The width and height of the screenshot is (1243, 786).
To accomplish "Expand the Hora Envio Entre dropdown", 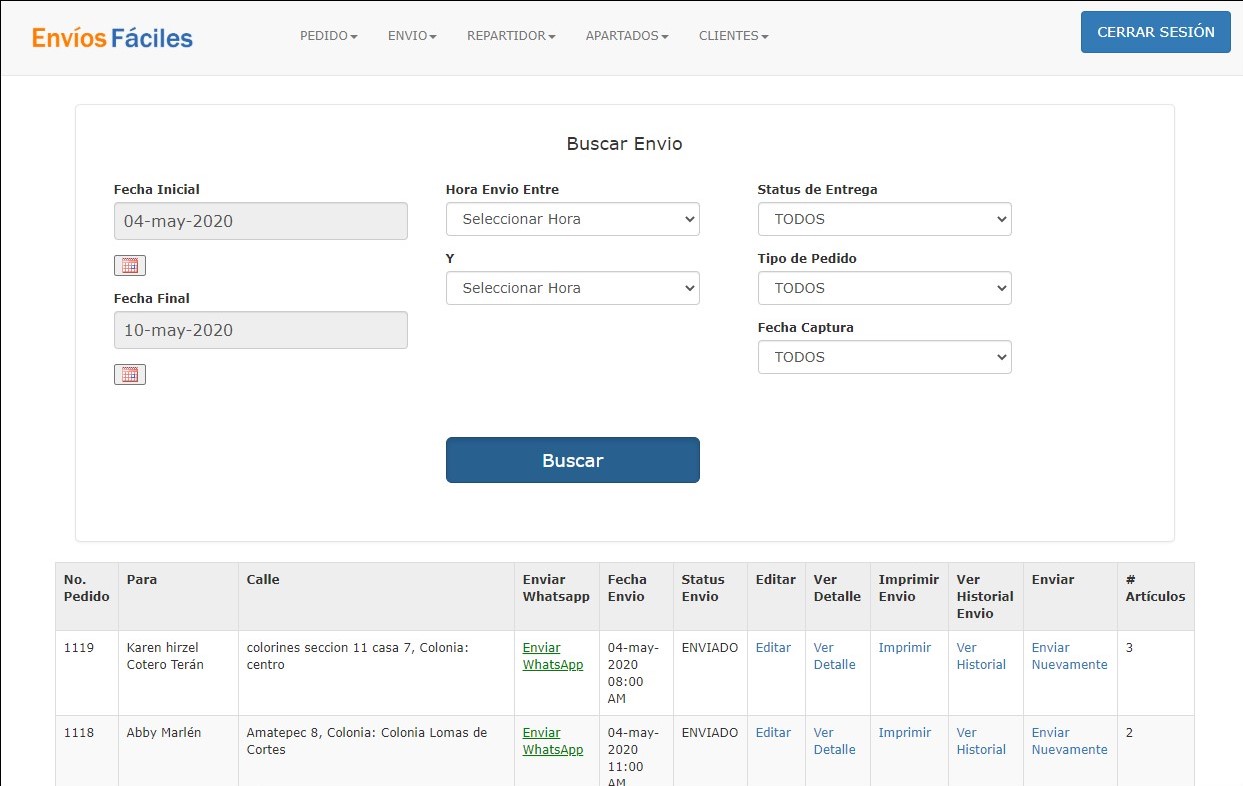I will (572, 219).
